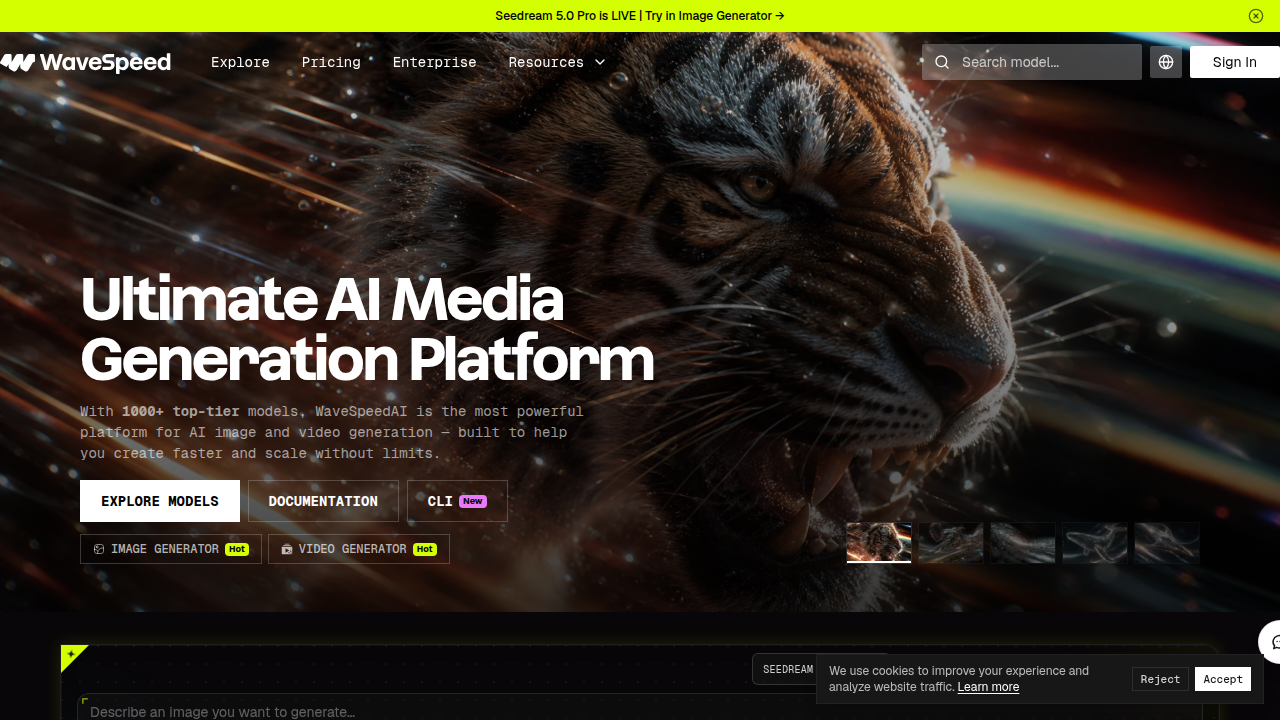Open the chat support bubble
The image size is (1280, 720).
(x=1270, y=642)
